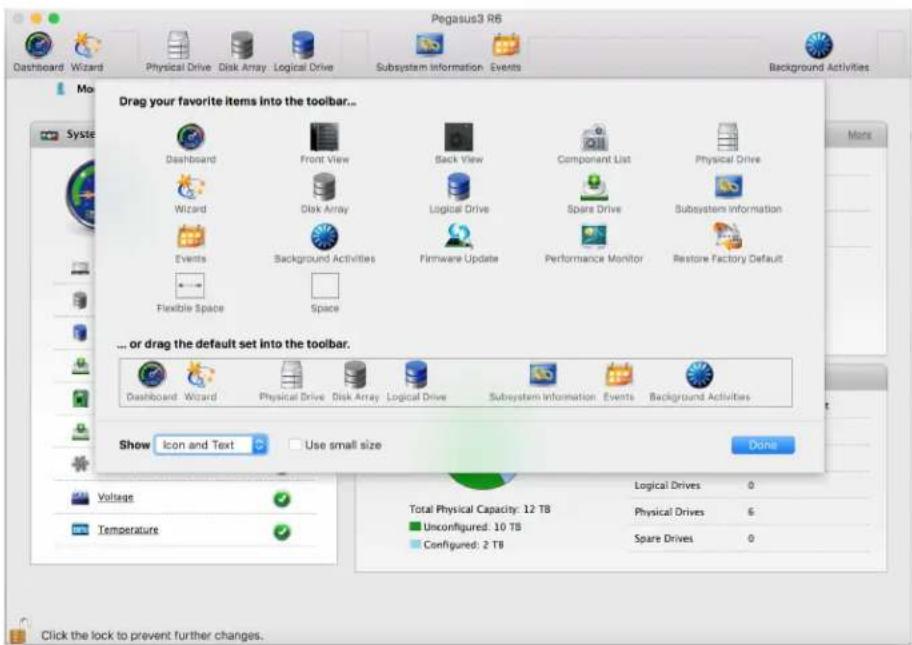Open the Show 'Icon and Text' dropdown
This screenshot has height=645, width=912.
point(211,445)
